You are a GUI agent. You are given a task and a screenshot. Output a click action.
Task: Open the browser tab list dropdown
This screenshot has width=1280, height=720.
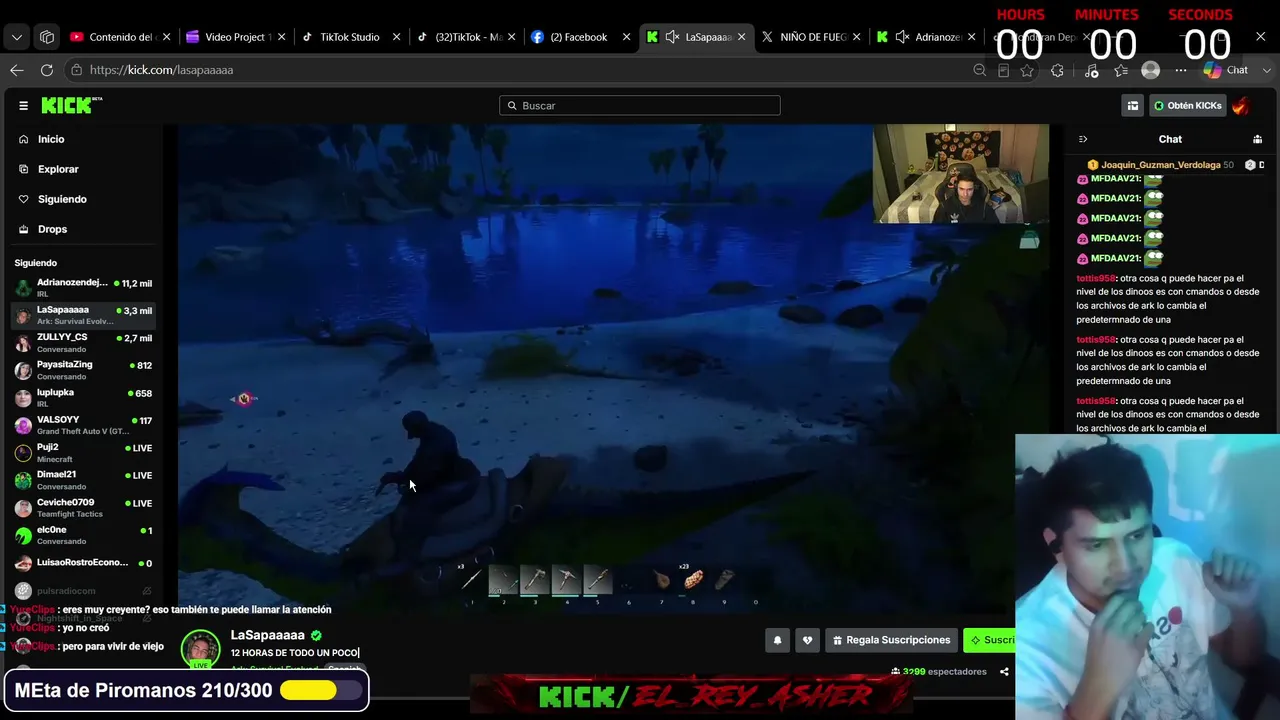coord(17,37)
